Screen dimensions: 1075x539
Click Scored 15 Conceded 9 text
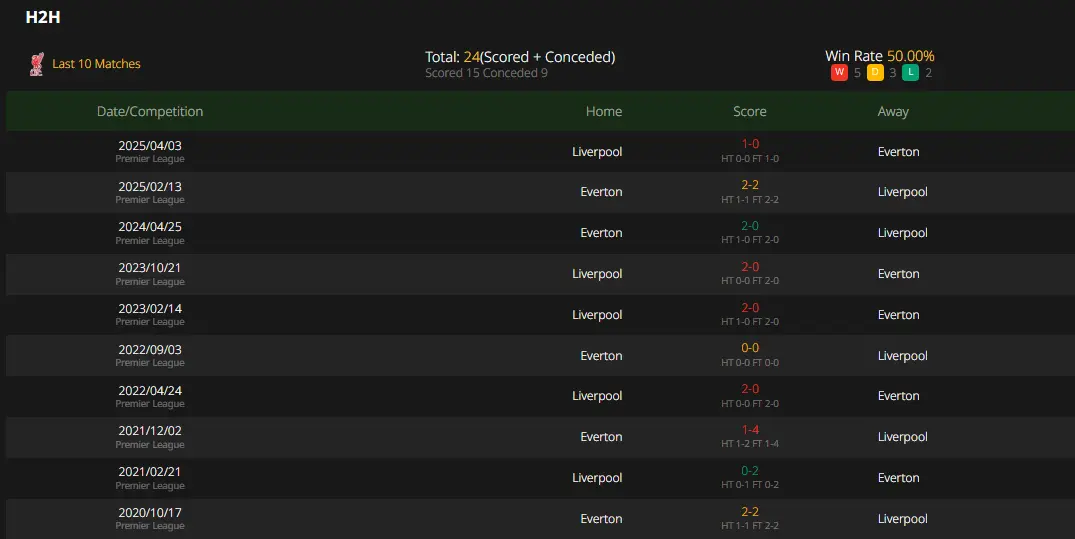486,73
